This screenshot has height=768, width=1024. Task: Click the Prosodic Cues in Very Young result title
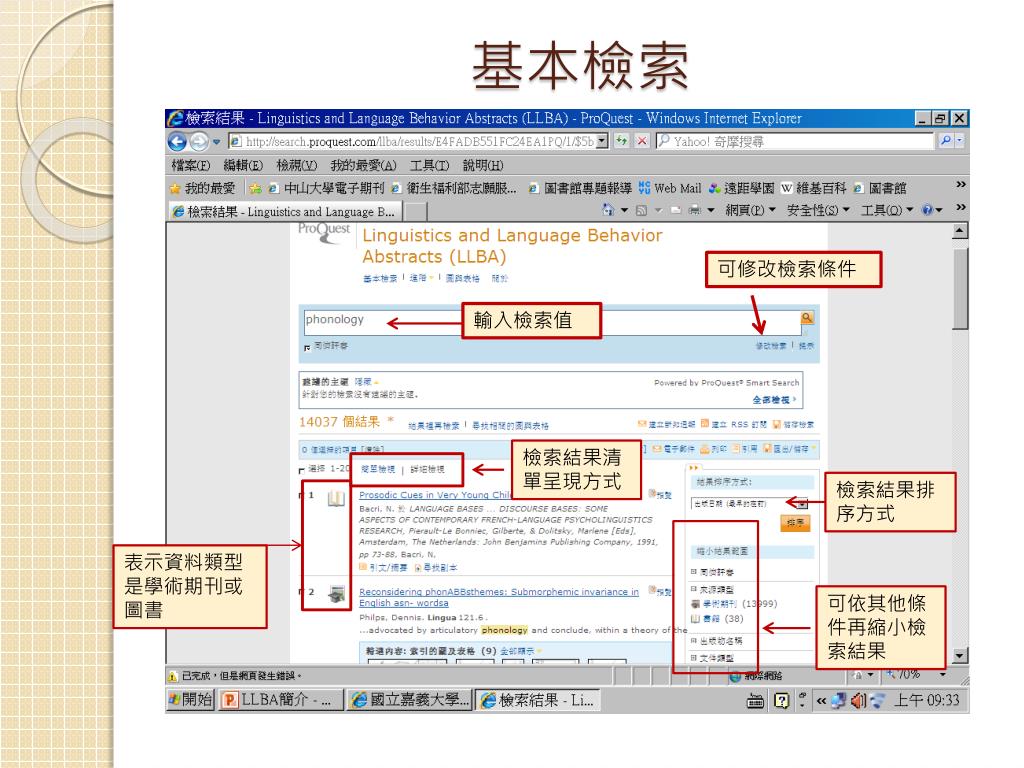[434, 495]
